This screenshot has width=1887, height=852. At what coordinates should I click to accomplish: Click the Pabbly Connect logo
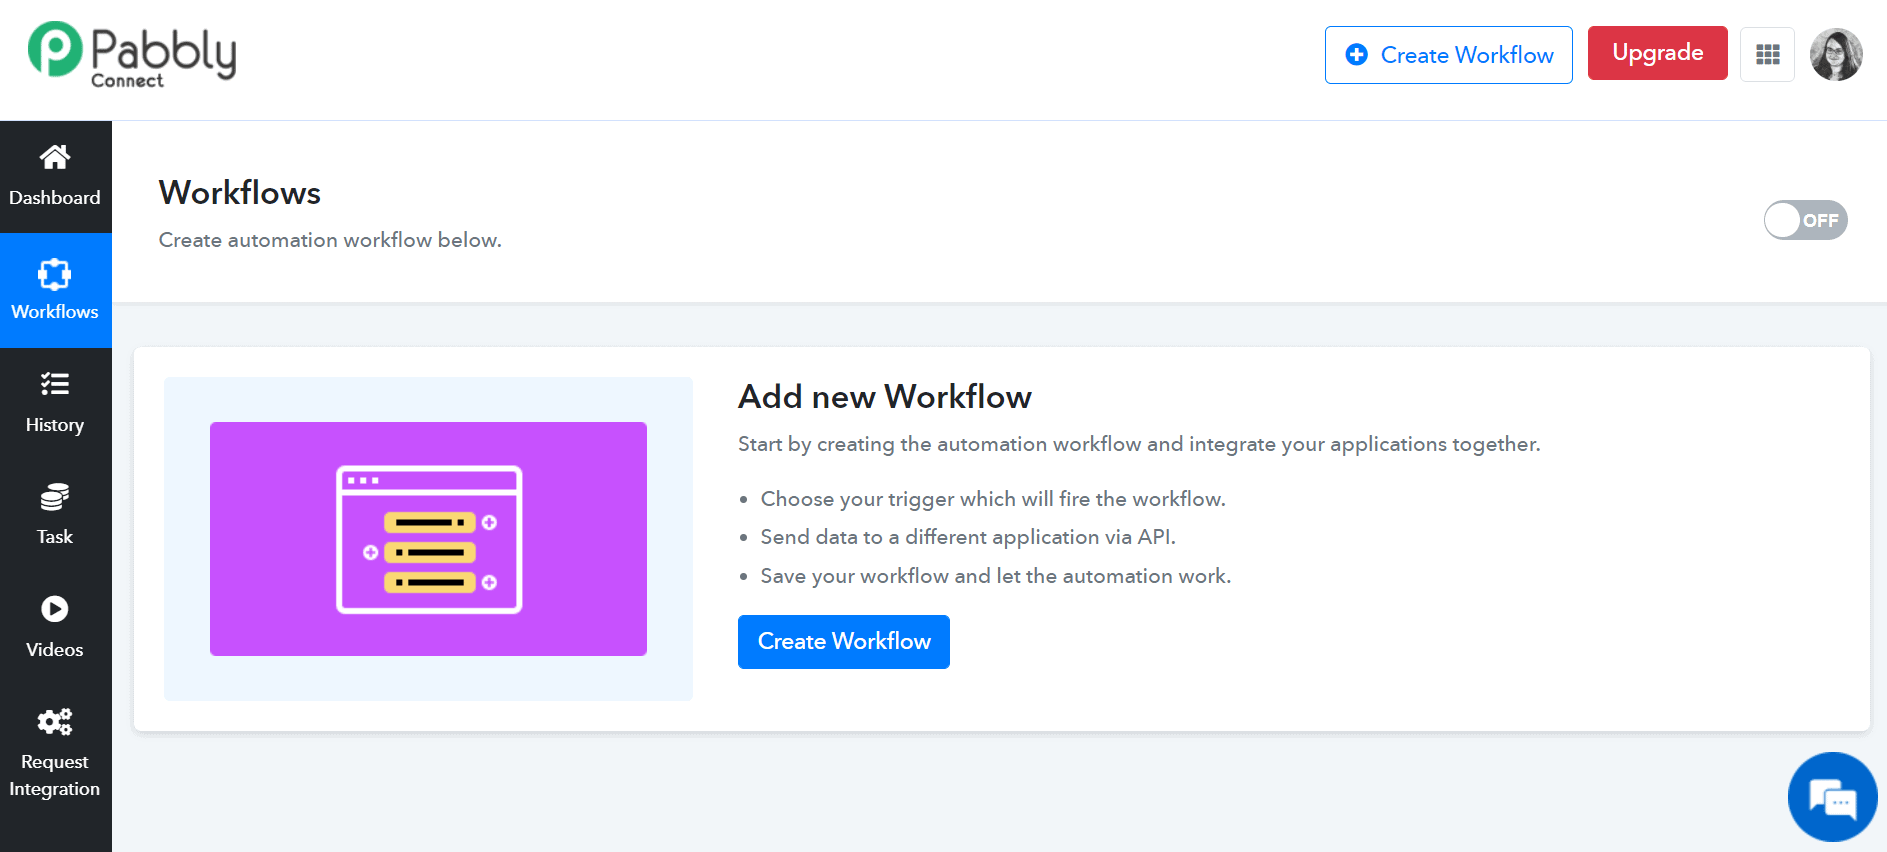pos(133,55)
